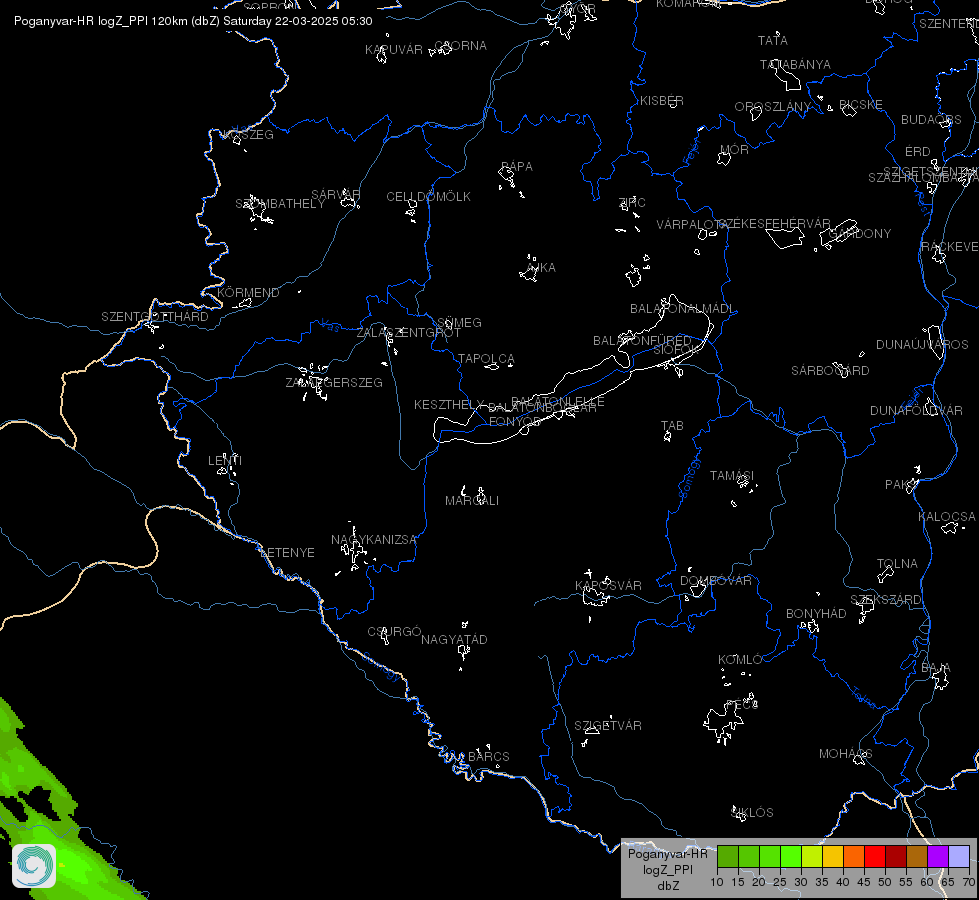The image size is (979, 900).
Task: Click the BARCS town label
Action: click(x=489, y=757)
